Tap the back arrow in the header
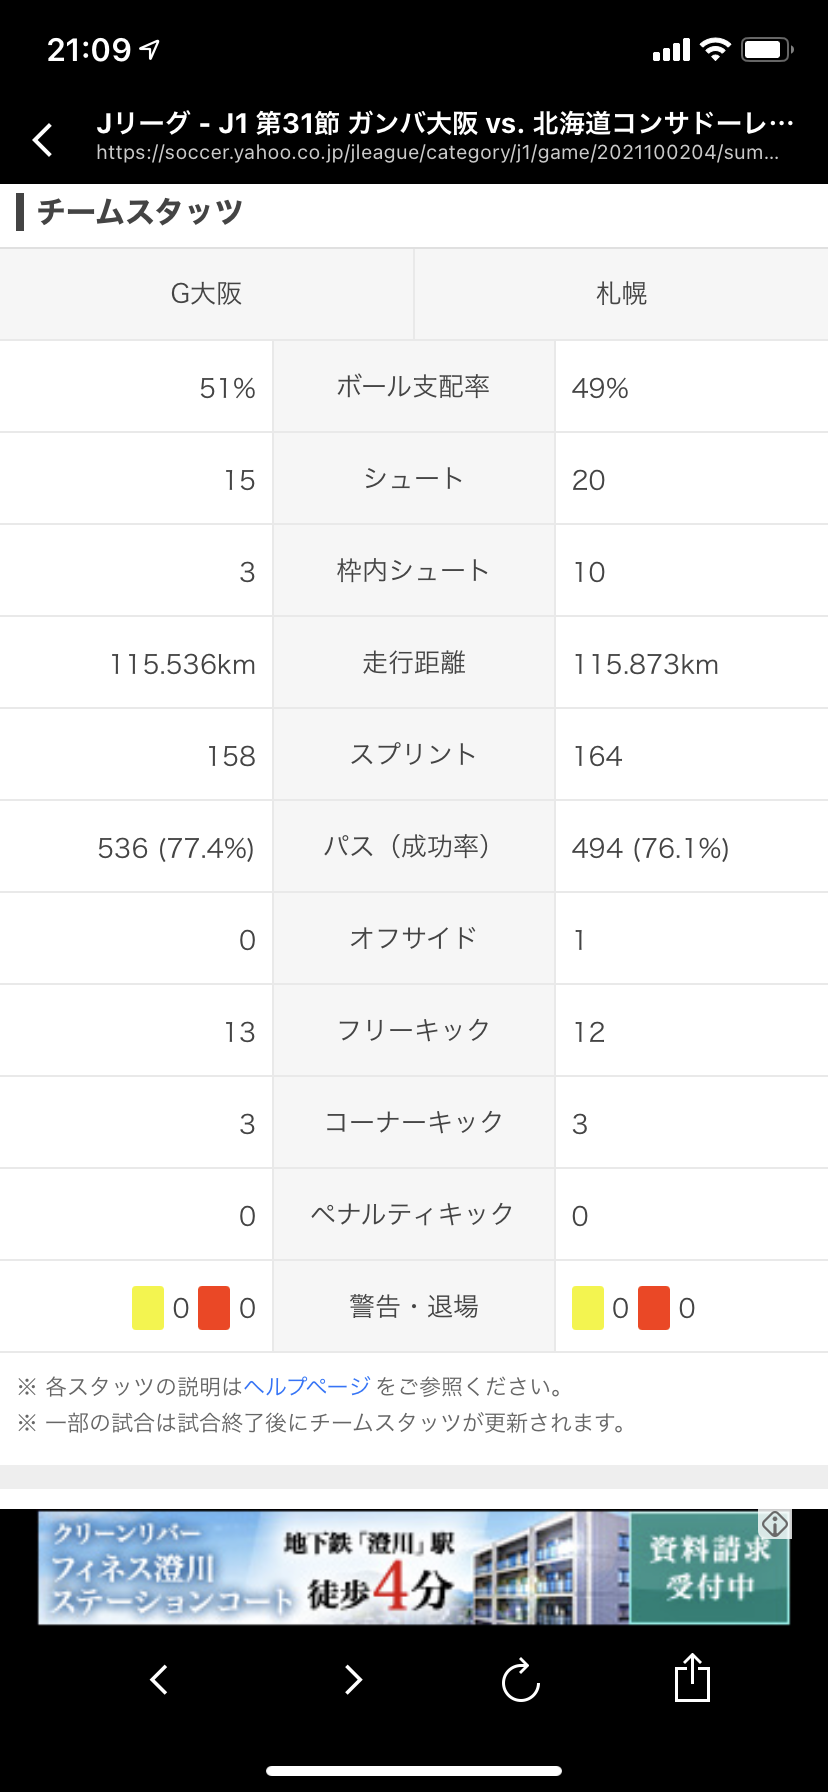Screen dimensions: 828x1792 pyautogui.click(x=43, y=140)
